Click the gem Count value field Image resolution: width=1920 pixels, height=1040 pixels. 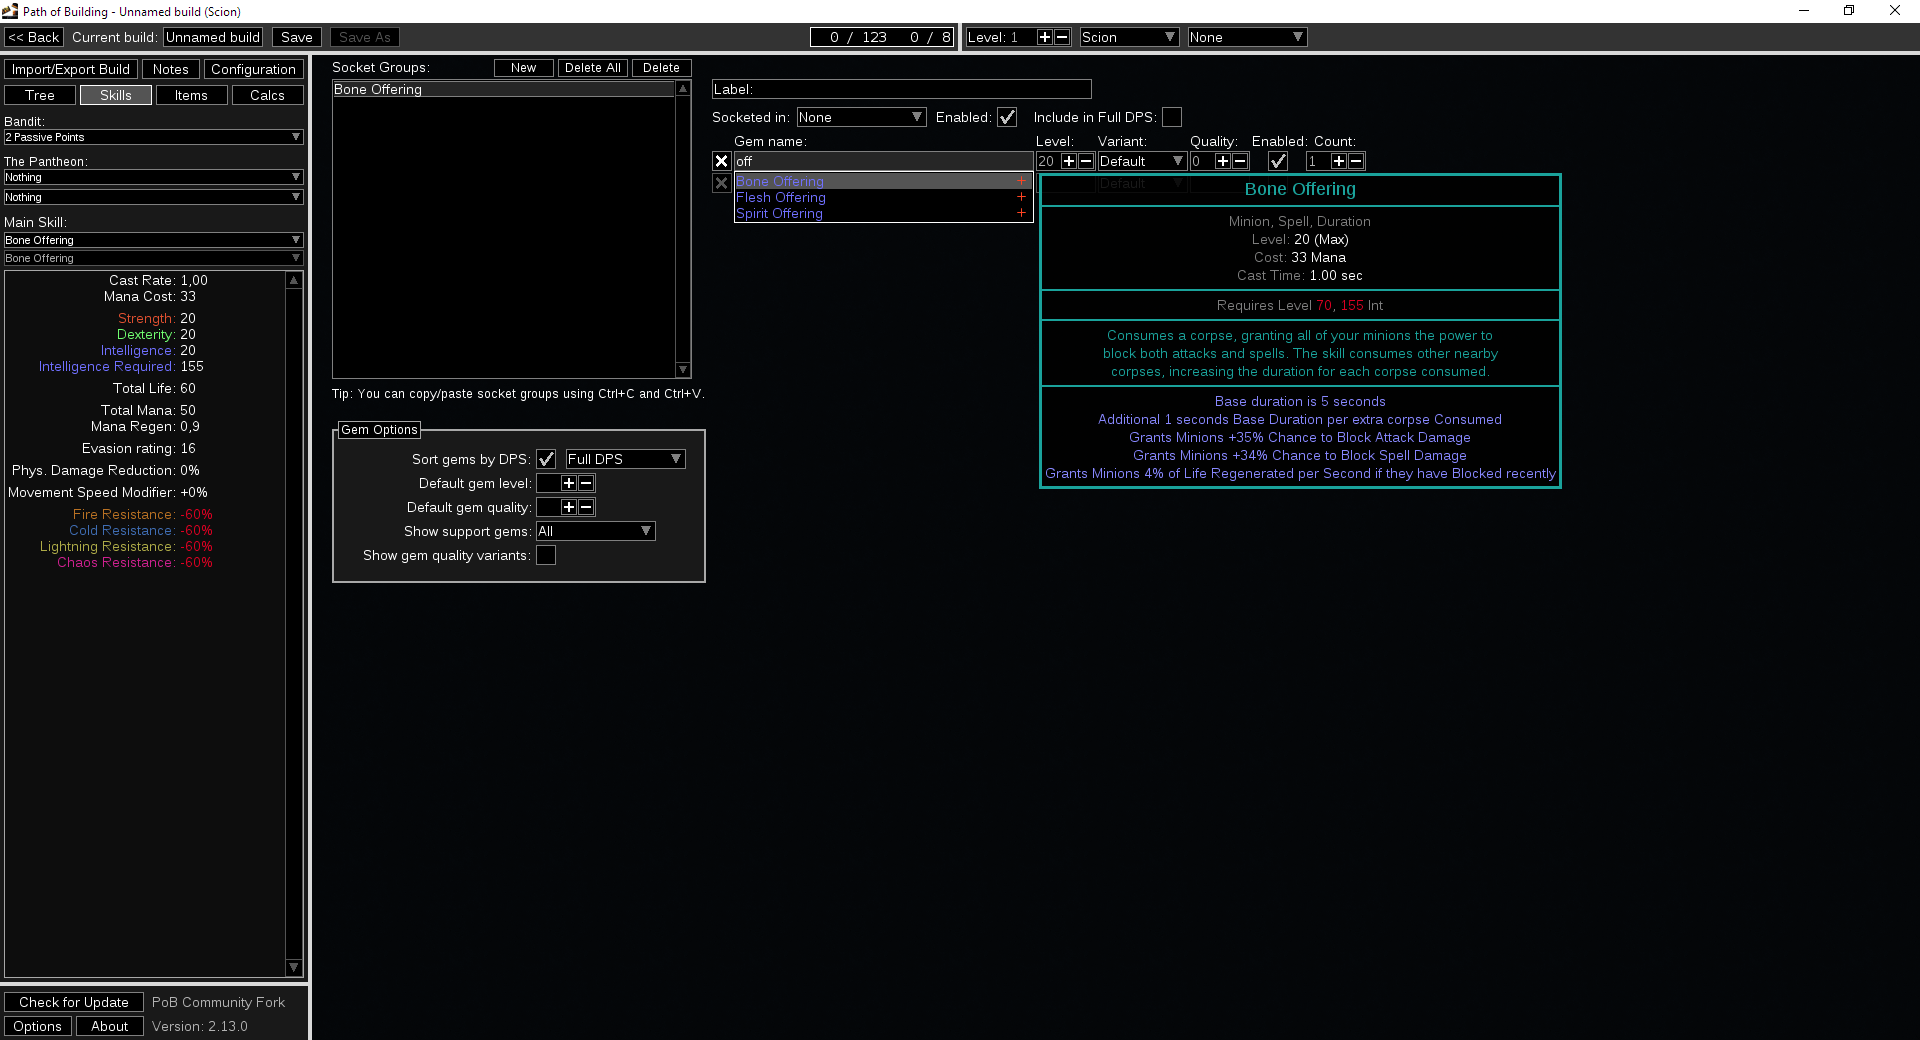[x=1318, y=161]
